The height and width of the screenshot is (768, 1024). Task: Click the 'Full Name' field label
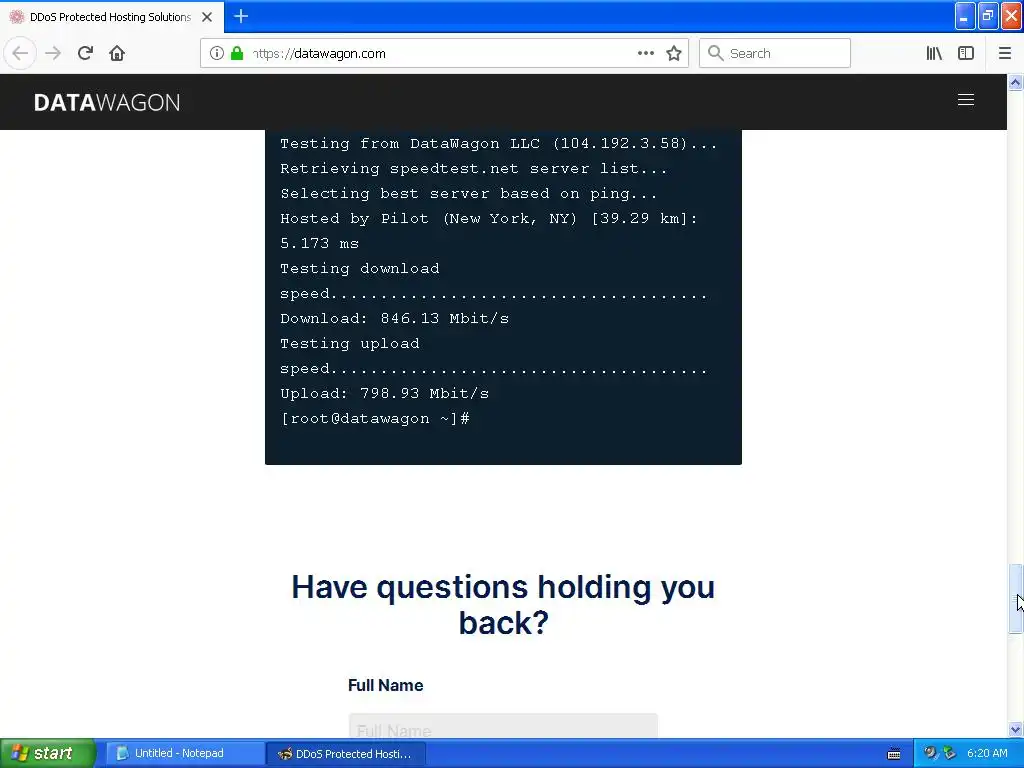click(x=385, y=685)
